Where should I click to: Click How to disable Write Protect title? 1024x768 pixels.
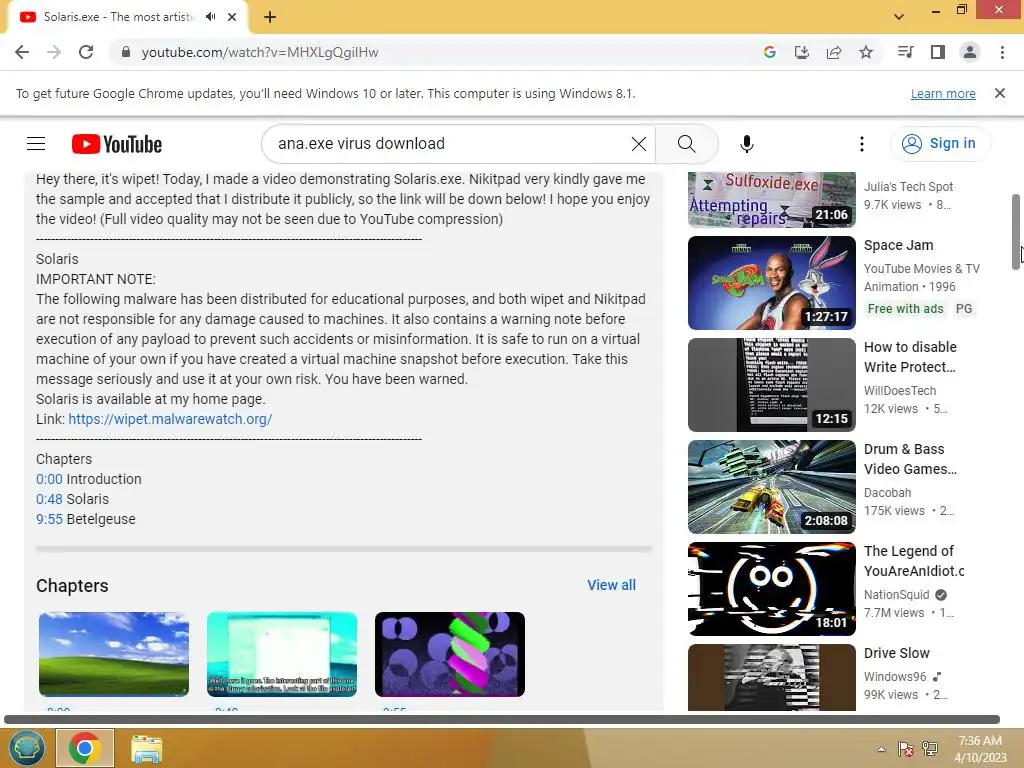point(910,357)
